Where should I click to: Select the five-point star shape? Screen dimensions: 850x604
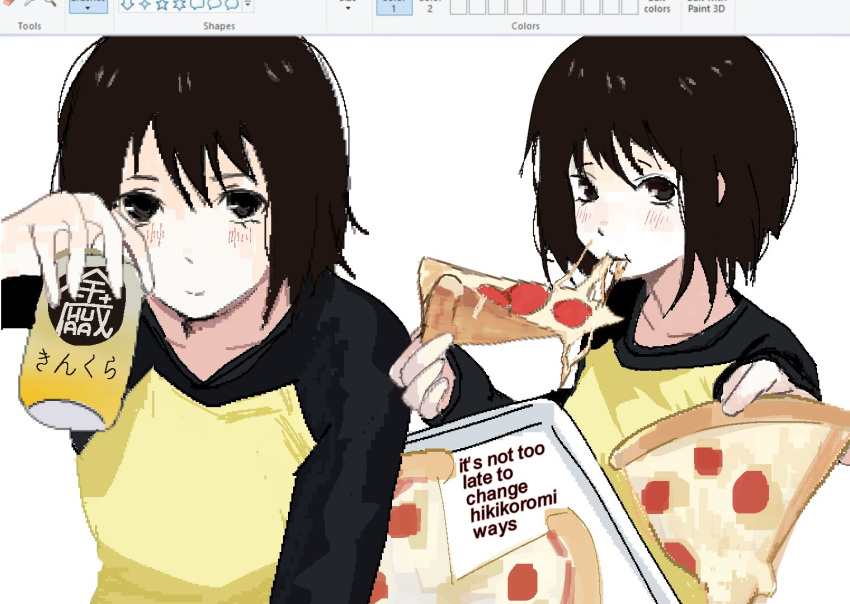click(x=162, y=6)
